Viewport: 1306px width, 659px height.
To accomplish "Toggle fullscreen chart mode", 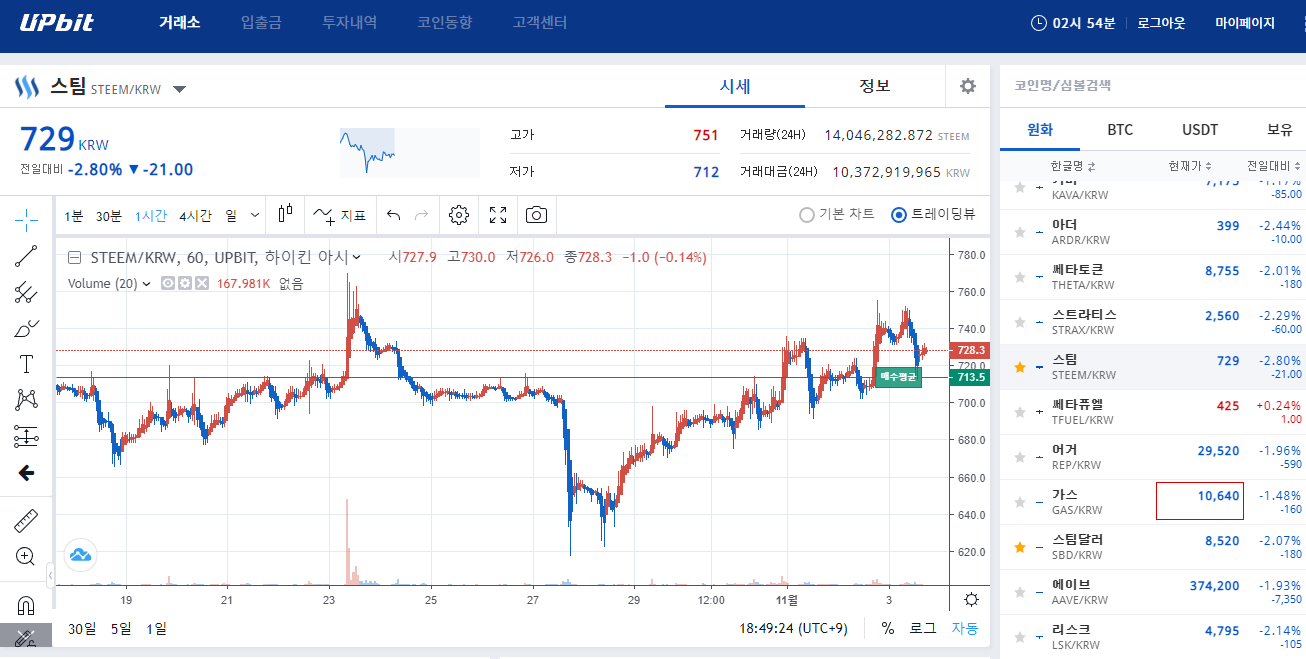I will 498,215.
